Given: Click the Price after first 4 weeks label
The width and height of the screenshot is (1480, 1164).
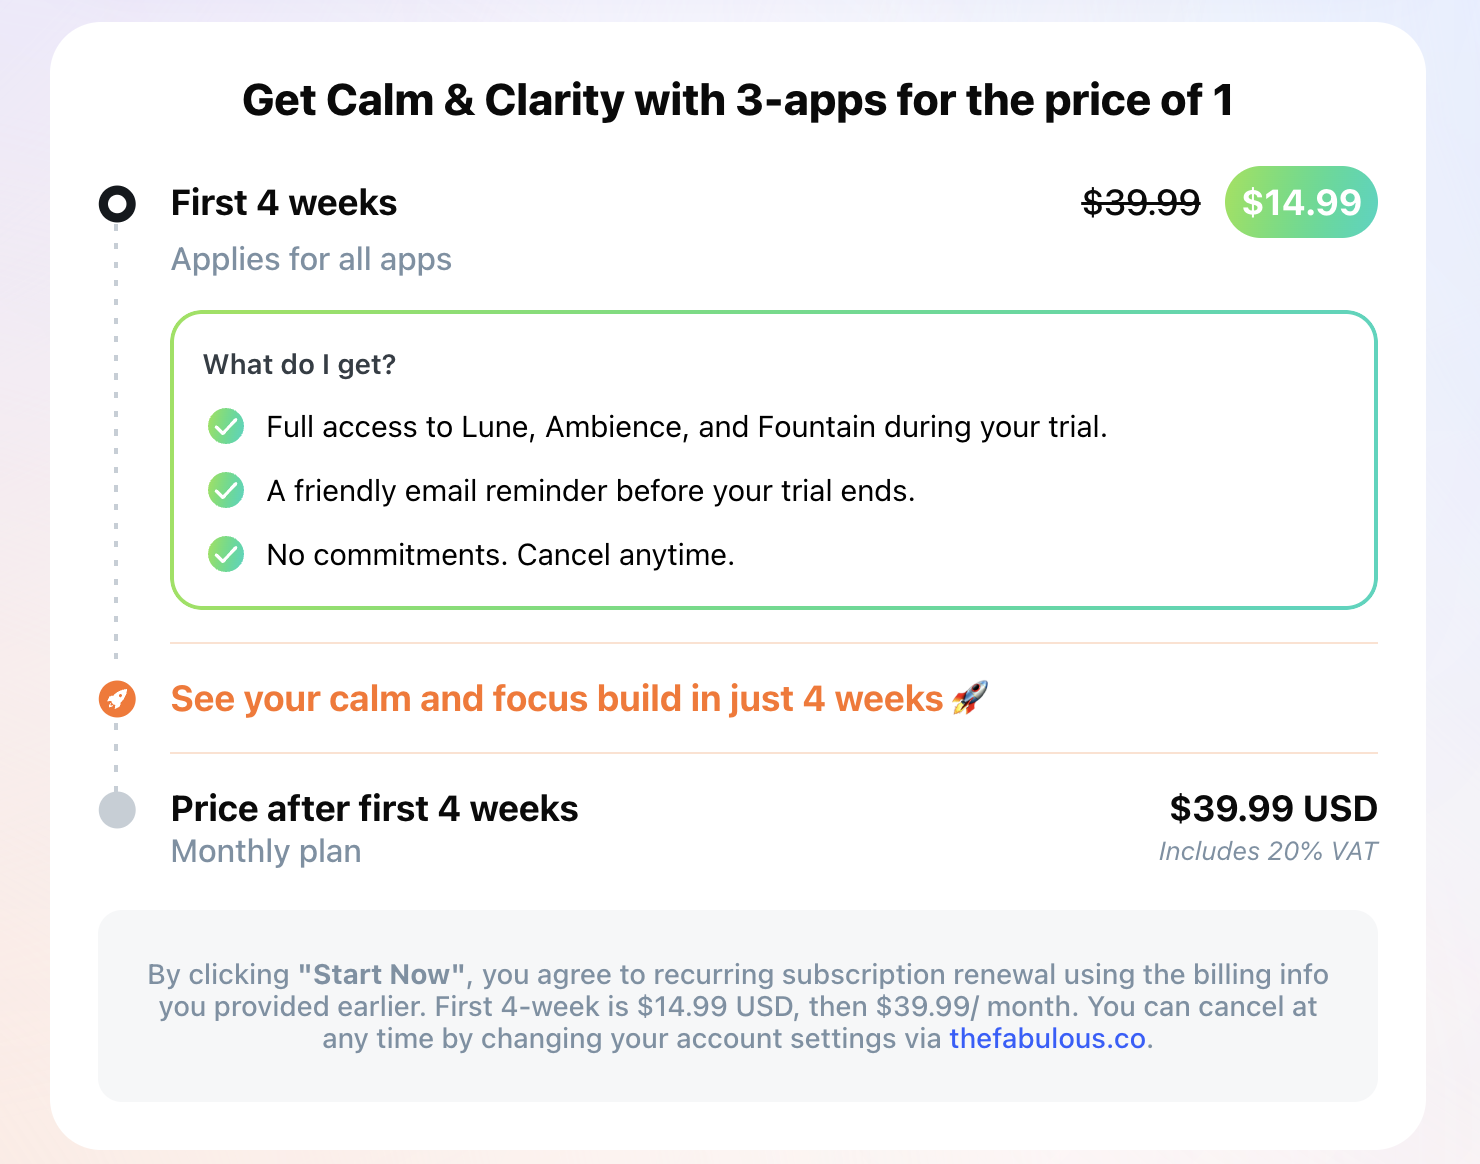Looking at the screenshot, I should (x=374, y=808).
